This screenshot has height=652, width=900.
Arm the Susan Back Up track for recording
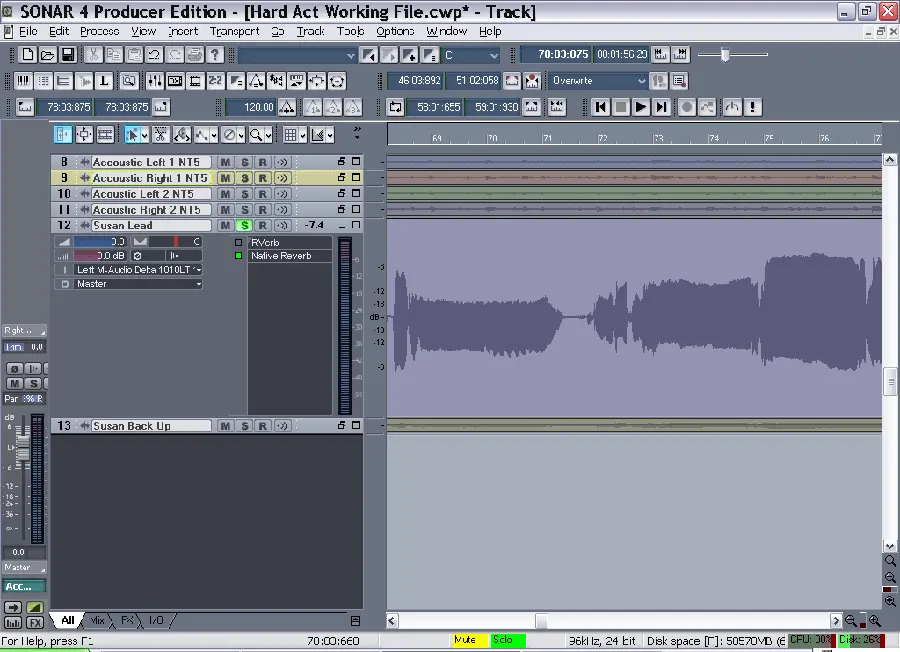[x=263, y=426]
